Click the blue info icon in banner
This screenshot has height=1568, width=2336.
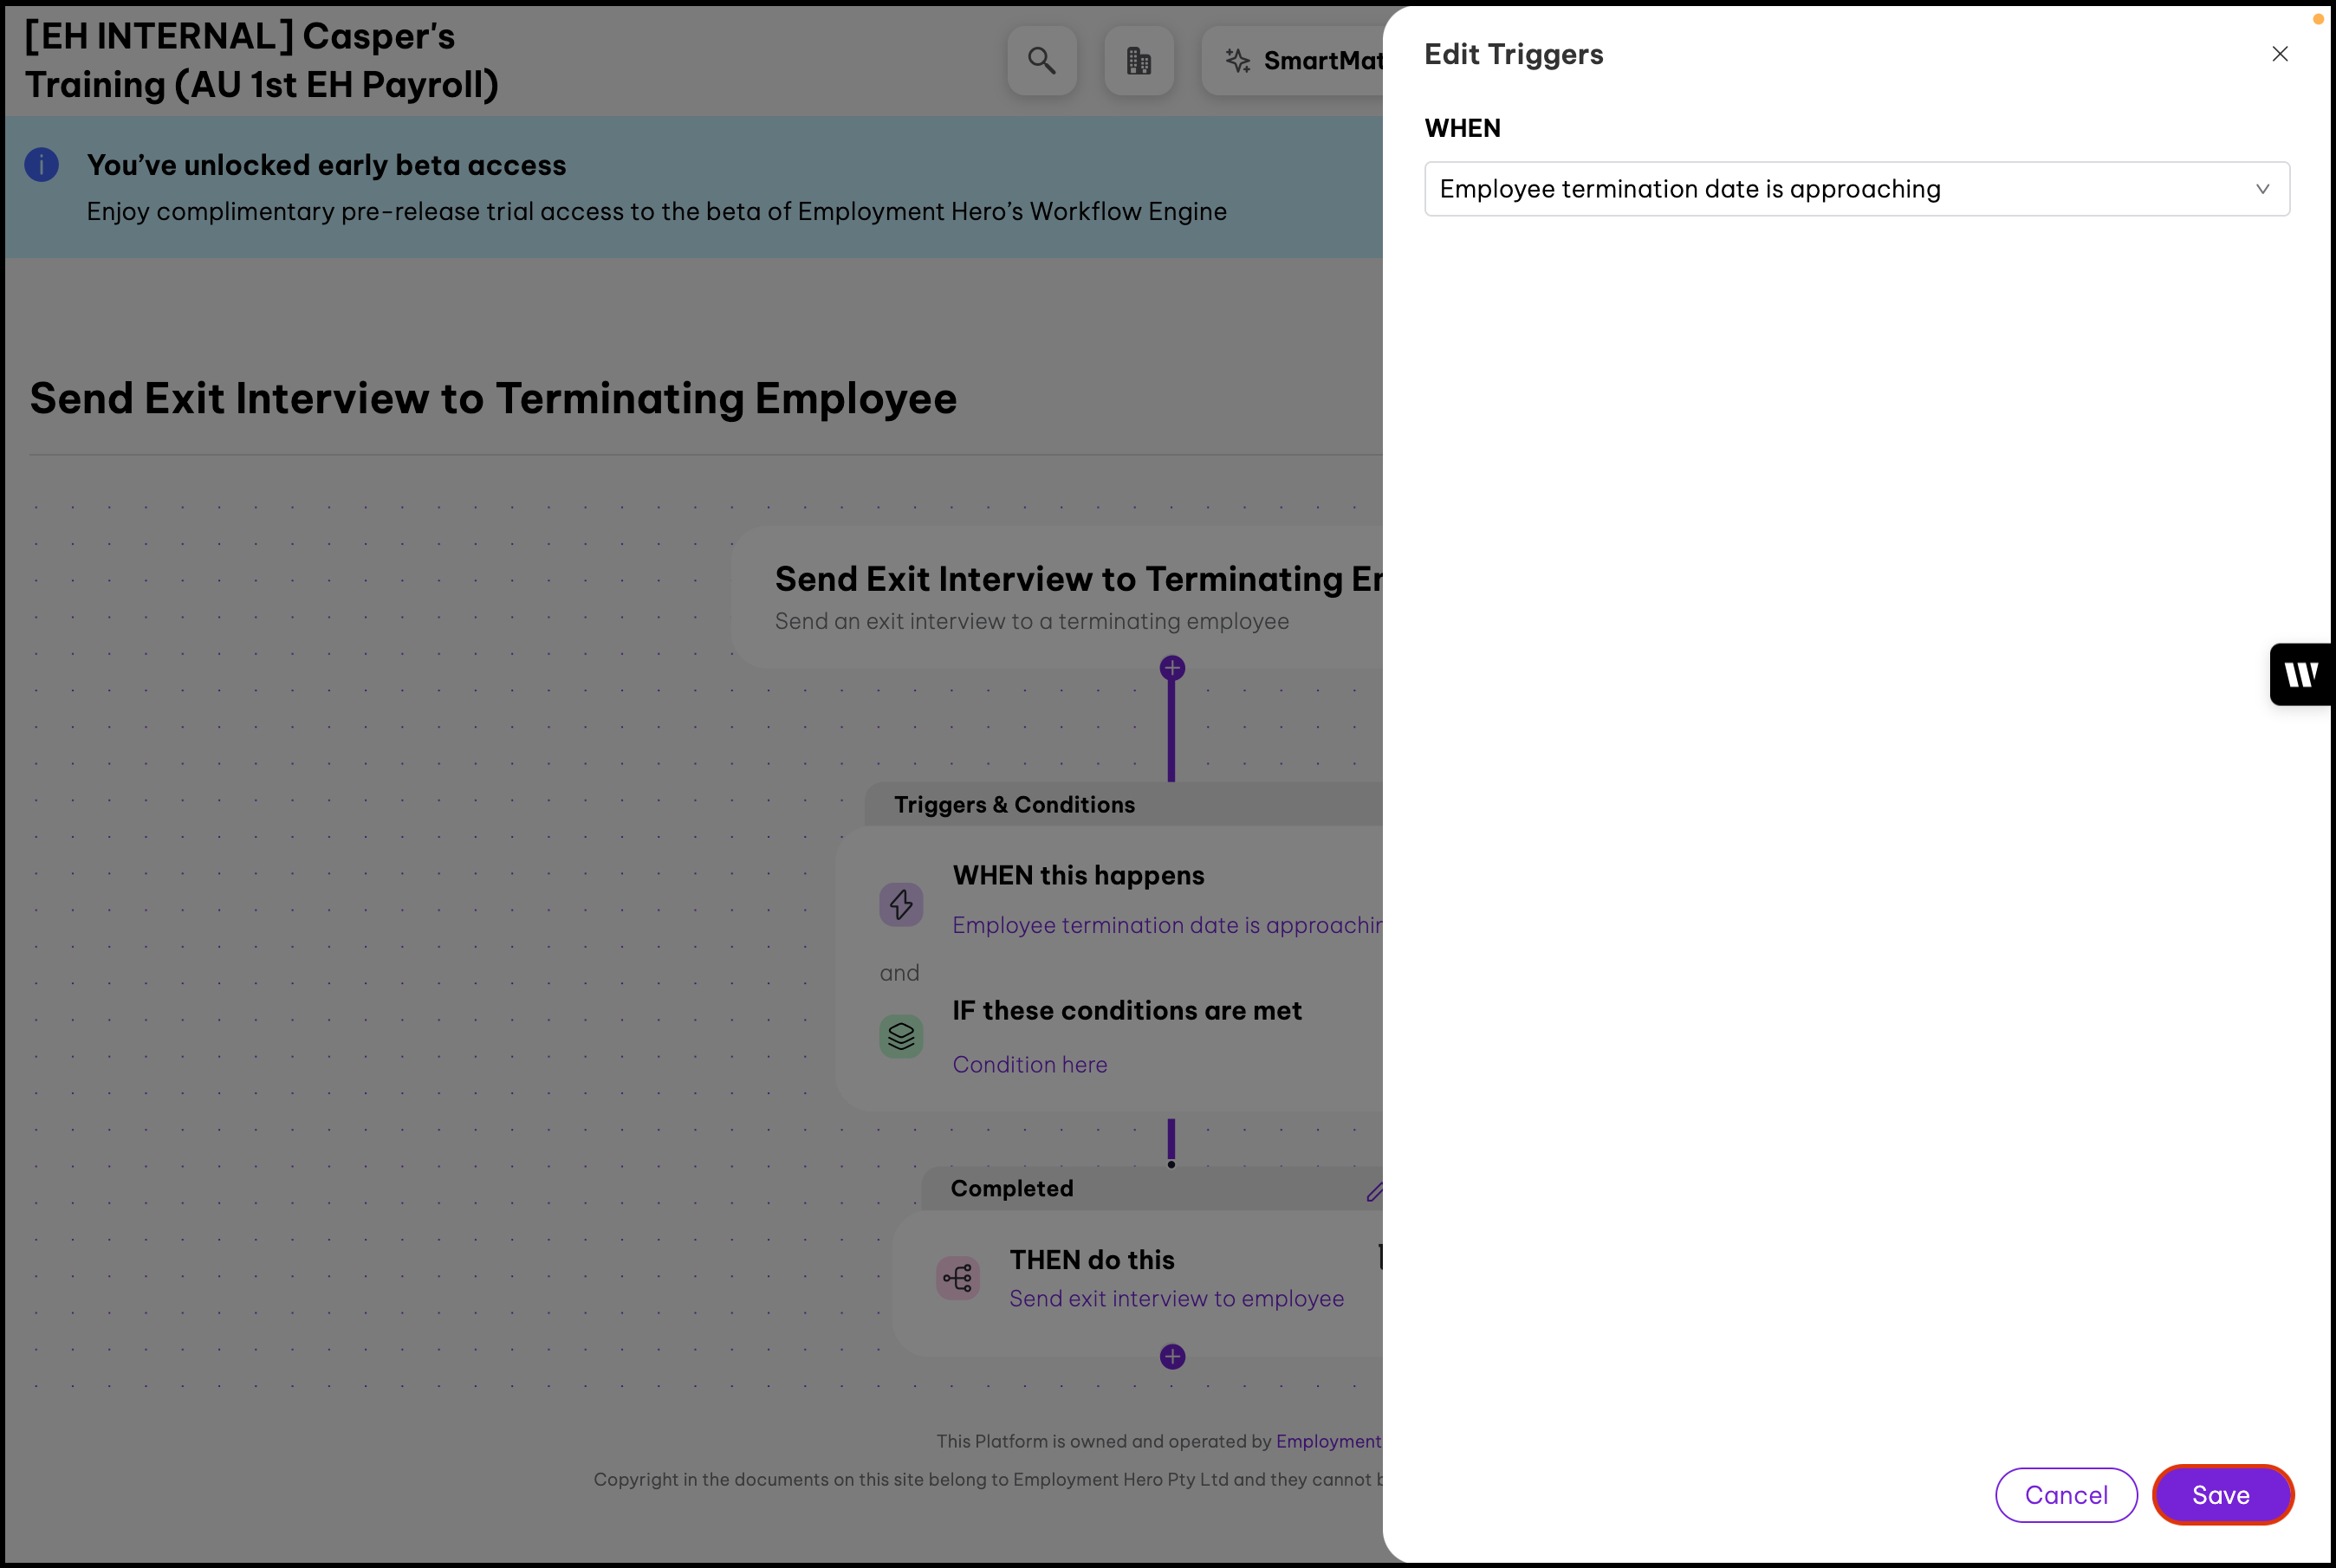tap(42, 165)
